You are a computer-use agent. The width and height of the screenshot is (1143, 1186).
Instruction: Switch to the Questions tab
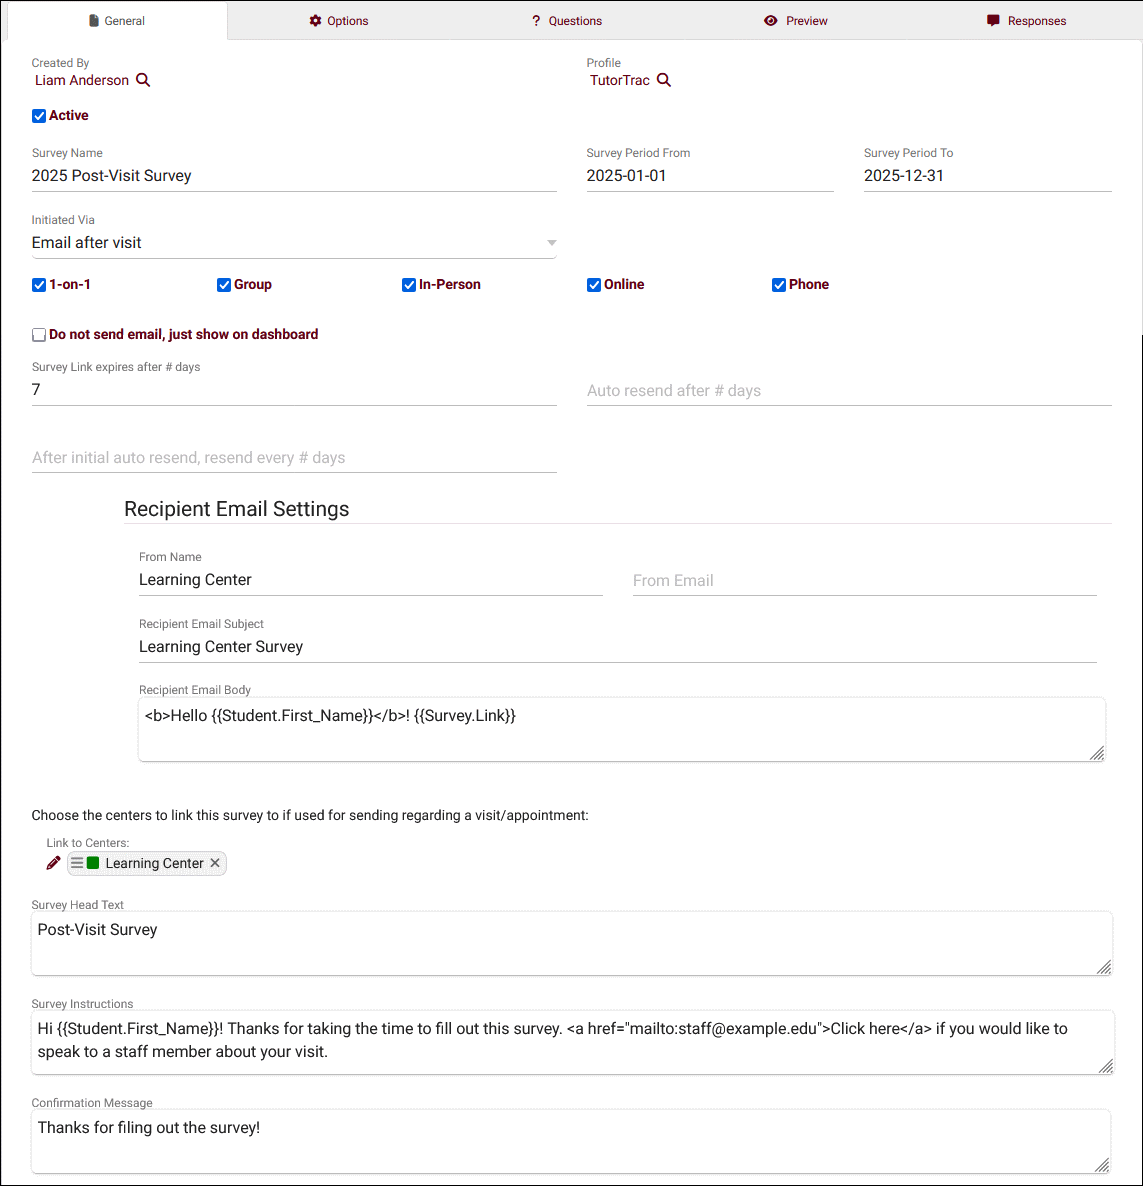(567, 20)
